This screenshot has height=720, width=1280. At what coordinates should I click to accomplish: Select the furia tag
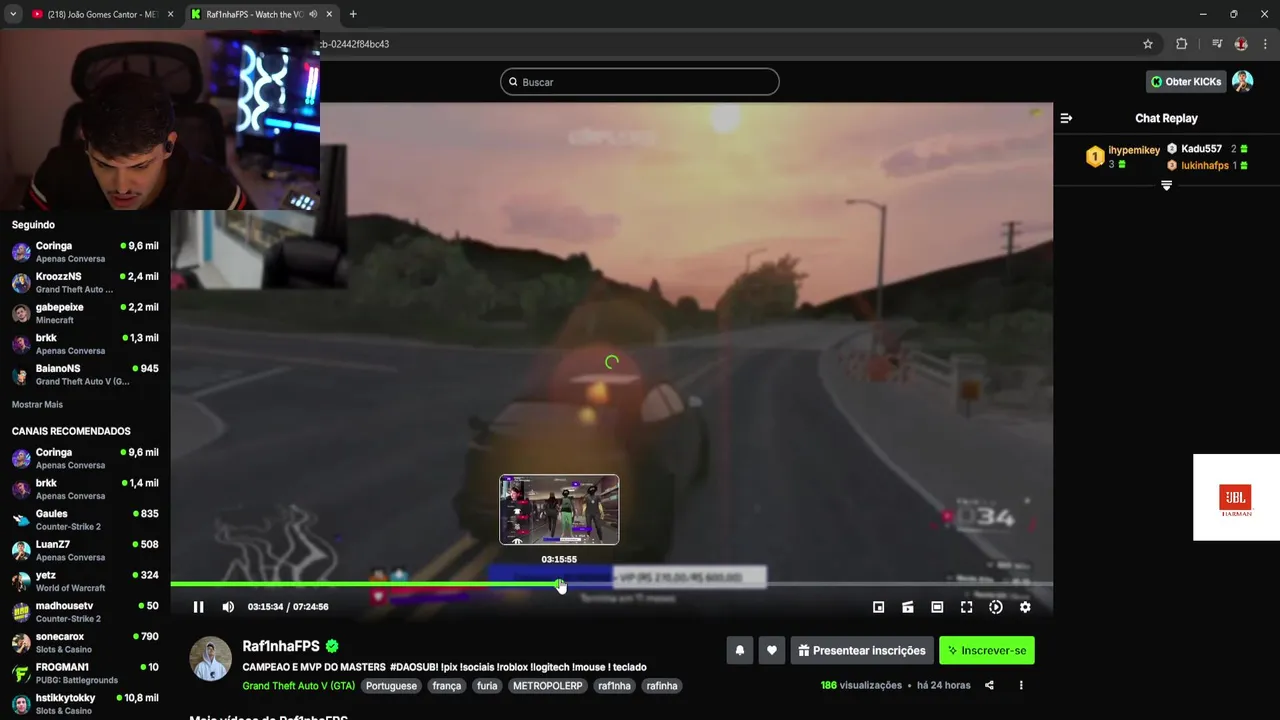pyautogui.click(x=487, y=686)
